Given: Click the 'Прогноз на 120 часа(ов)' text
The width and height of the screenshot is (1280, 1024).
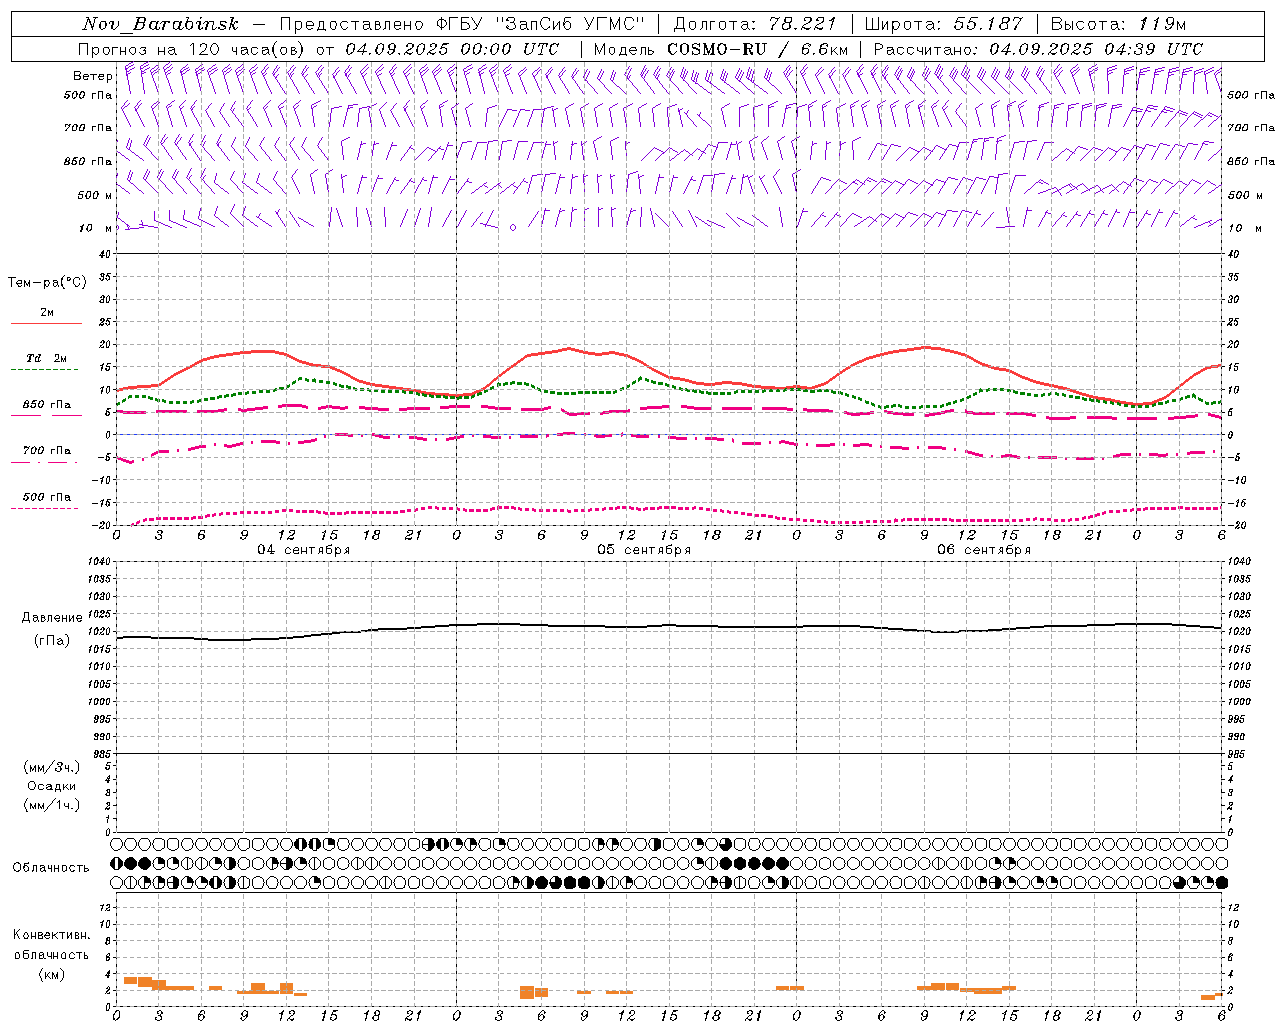Looking at the screenshot, I should [x=192, y=49].
